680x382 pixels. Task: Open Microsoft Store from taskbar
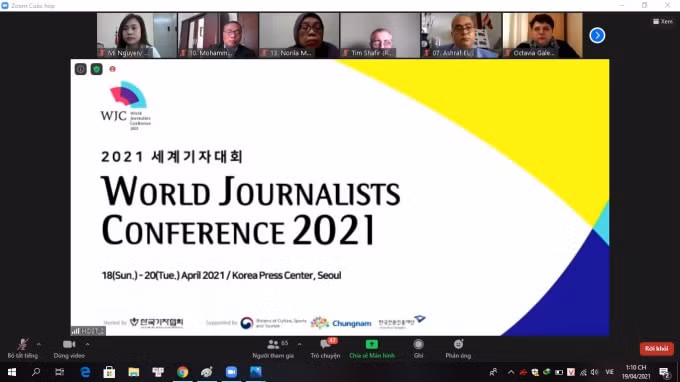coord(109,372)
